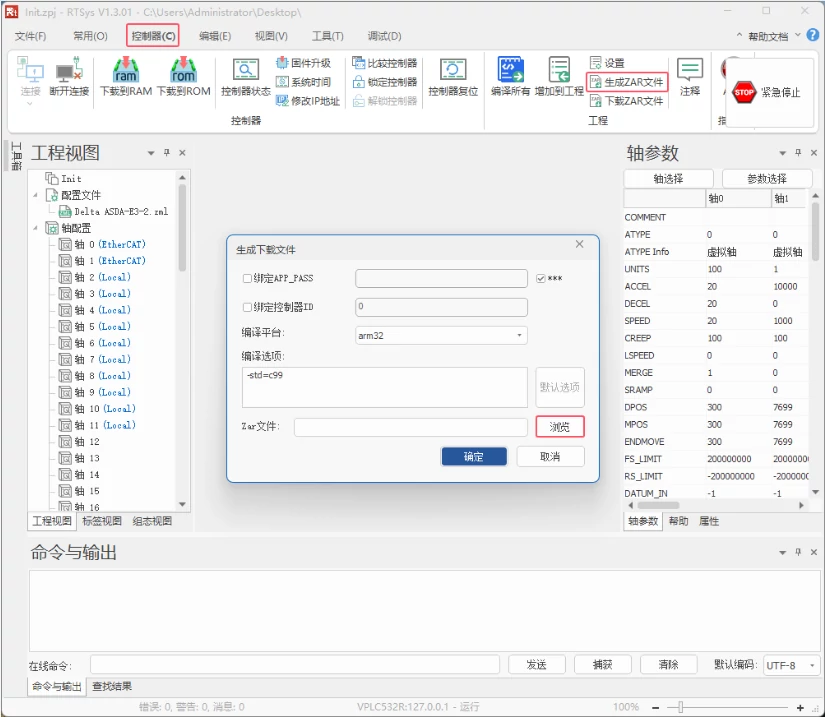
Task: Switch to the 标签视图 tab
Action: click(x=102, y=521)
